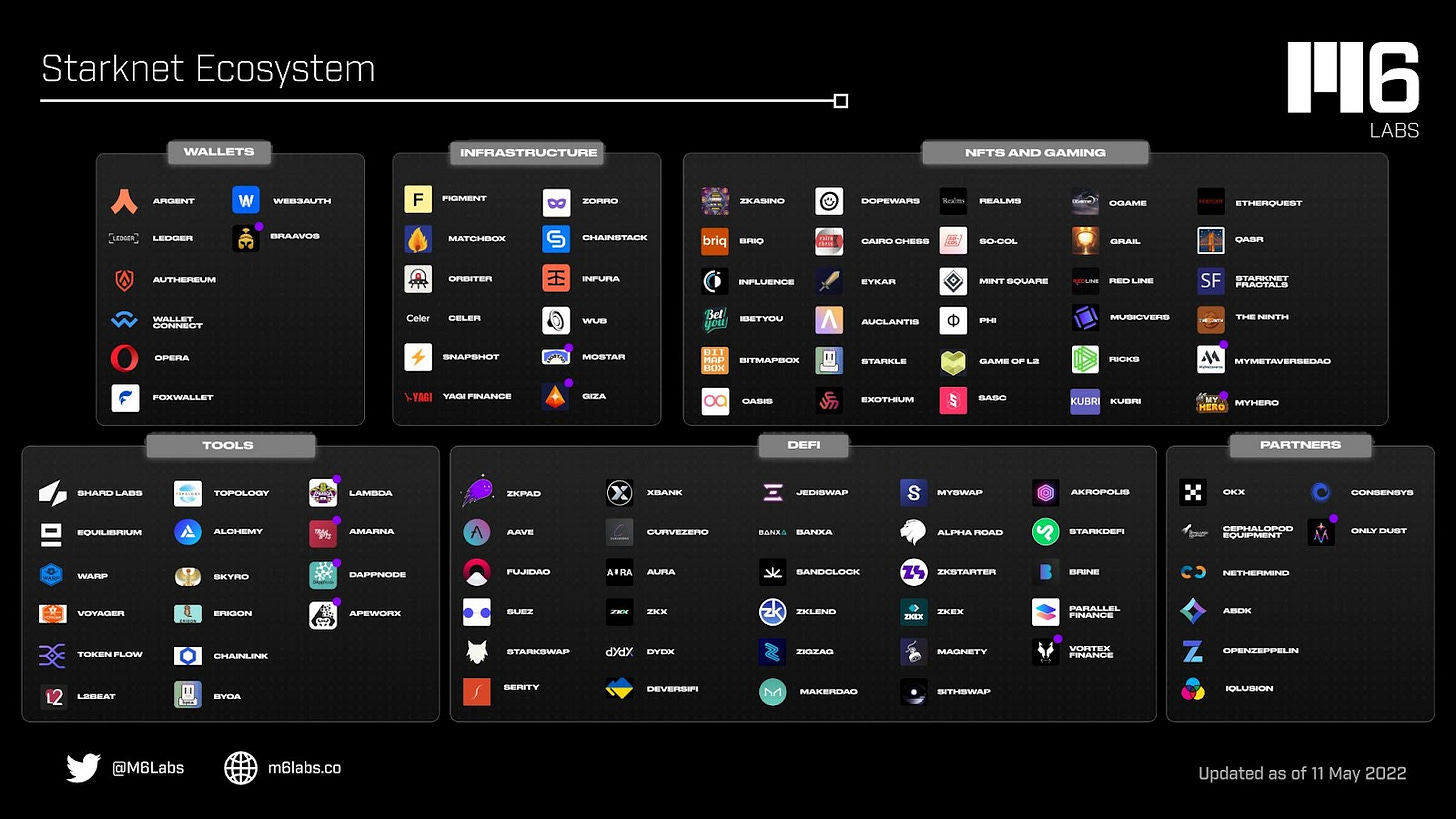Select the FoxWallet icon

pos(125,397)
